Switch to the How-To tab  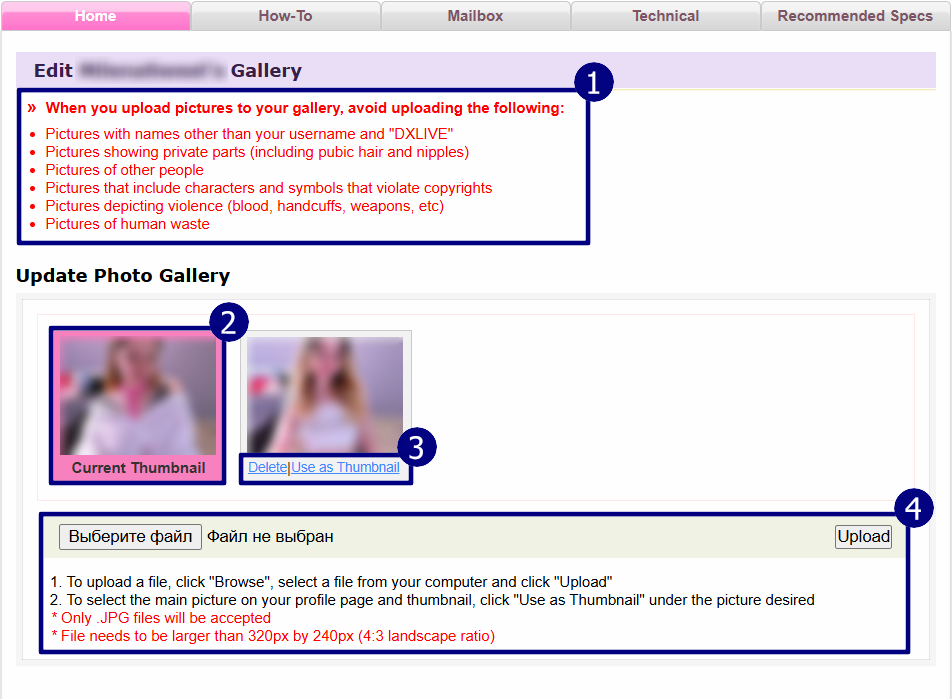(x=285, y=16)
